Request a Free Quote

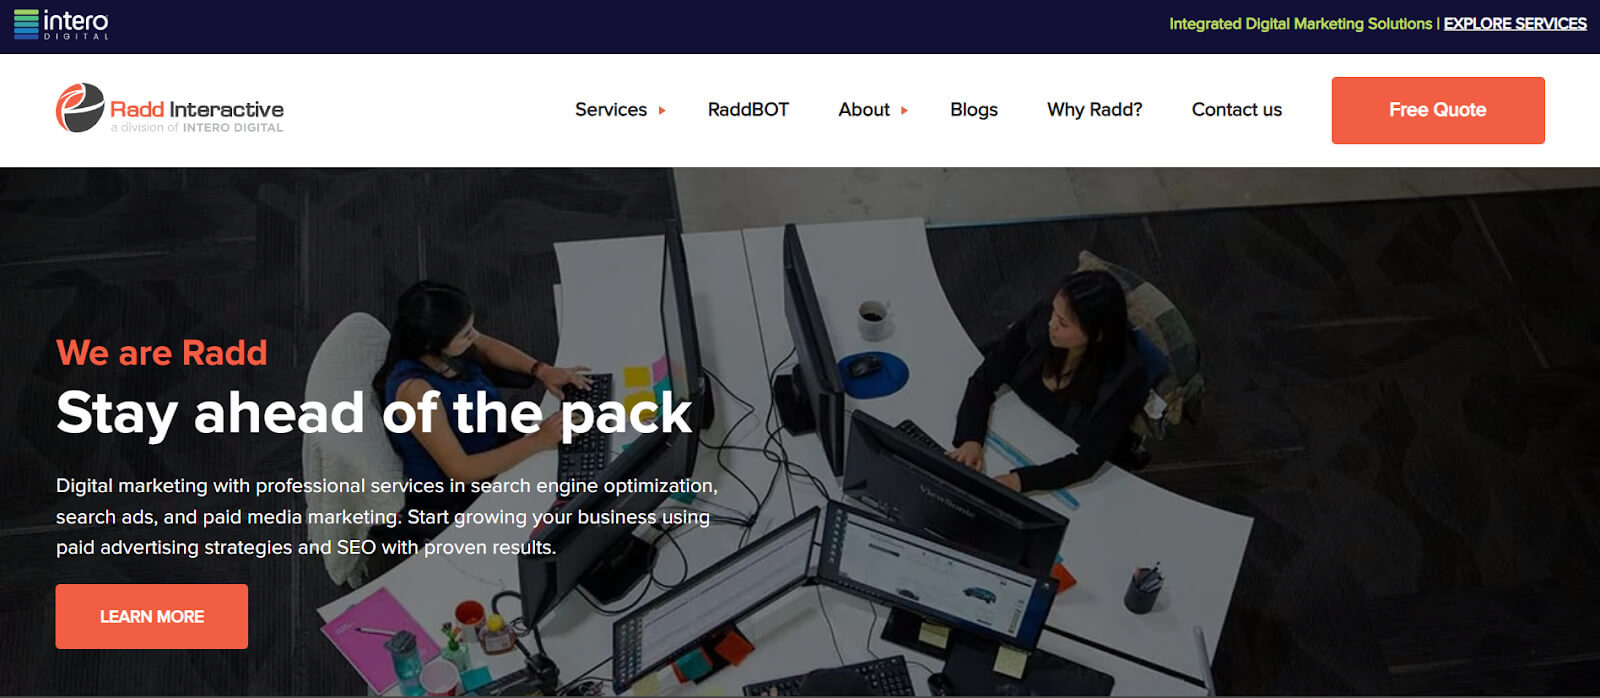[1438, 110]
